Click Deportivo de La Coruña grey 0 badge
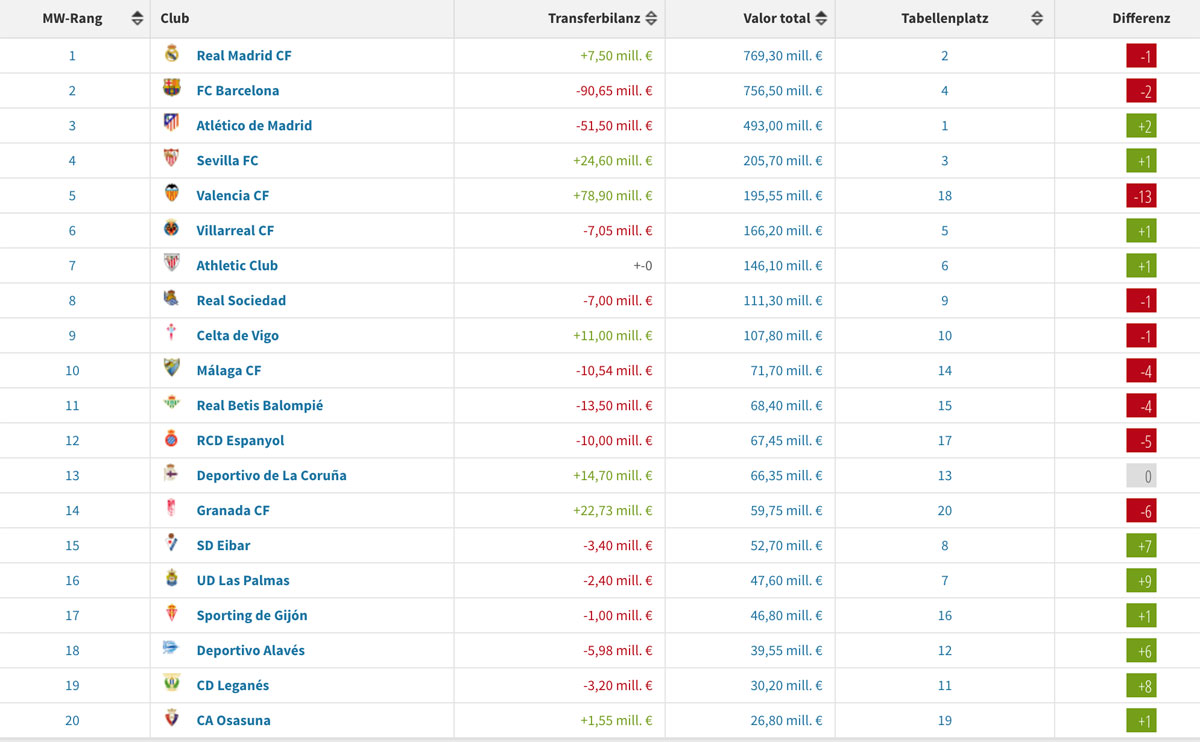This screenshot has height=742, width=1200. pos(1141,475)
